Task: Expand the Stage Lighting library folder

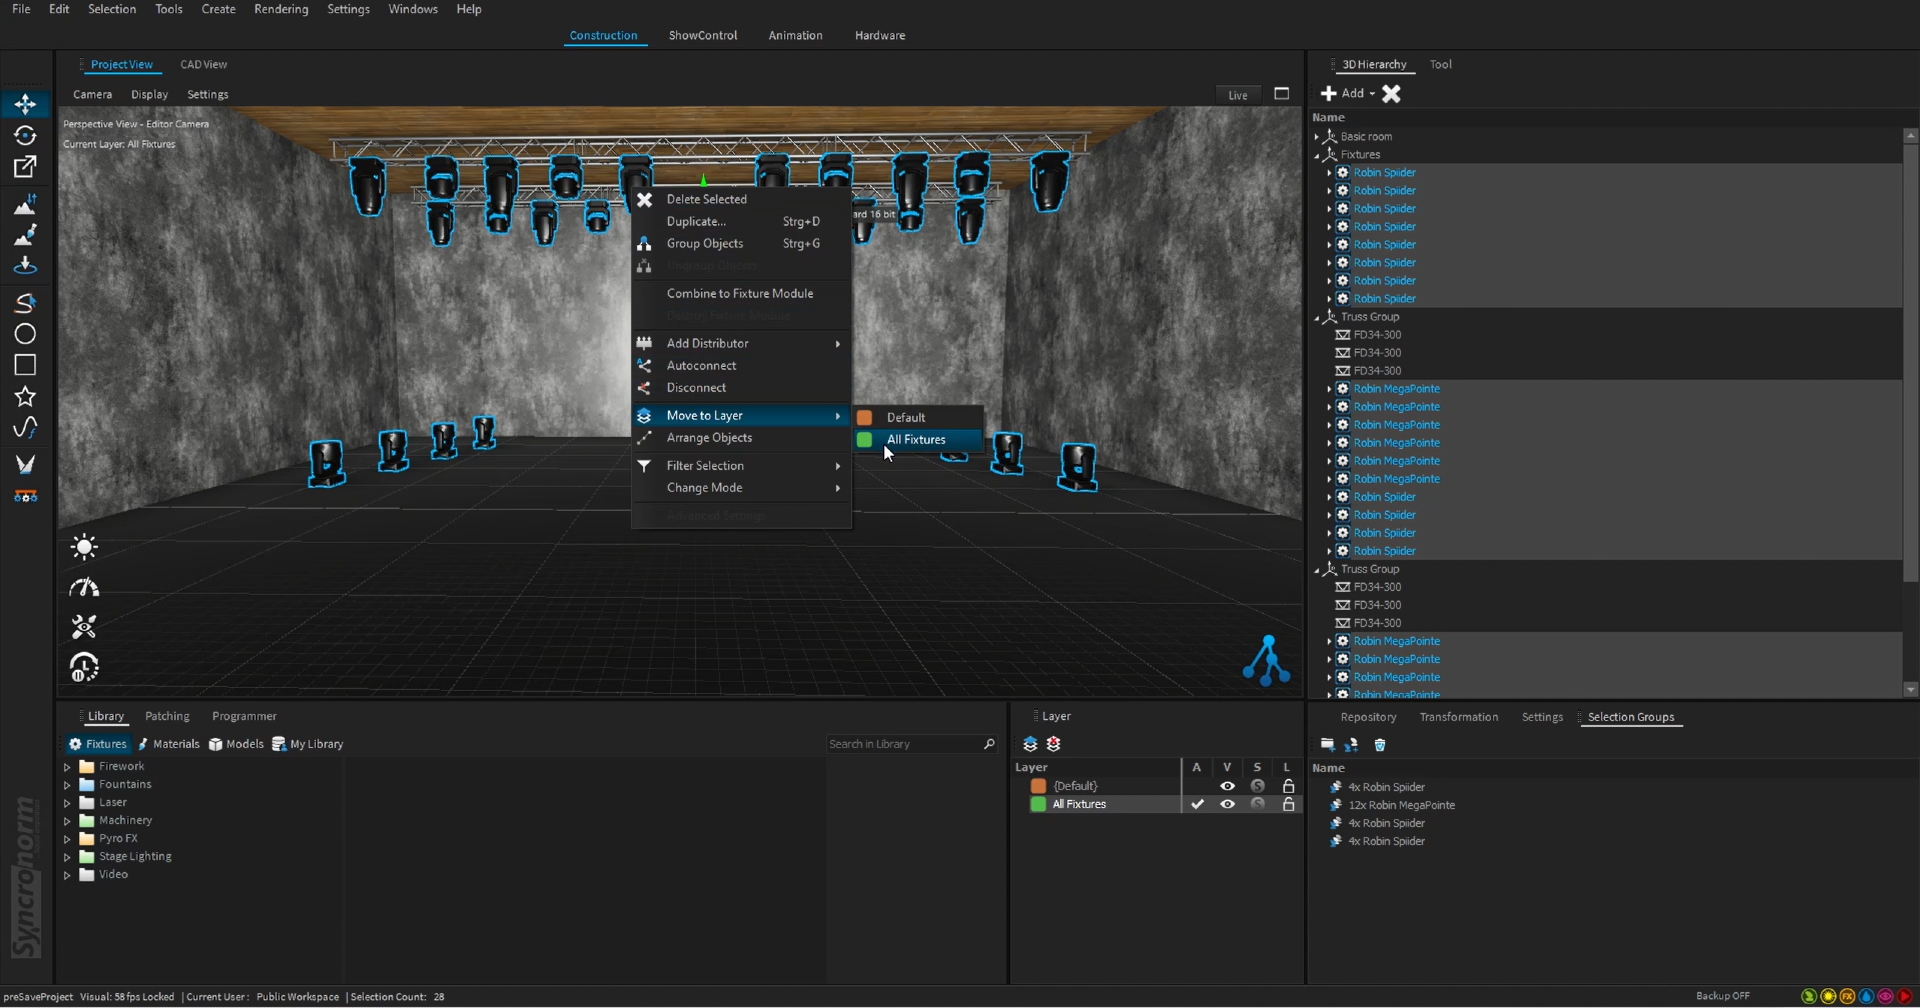Action: tap(67, 857)
